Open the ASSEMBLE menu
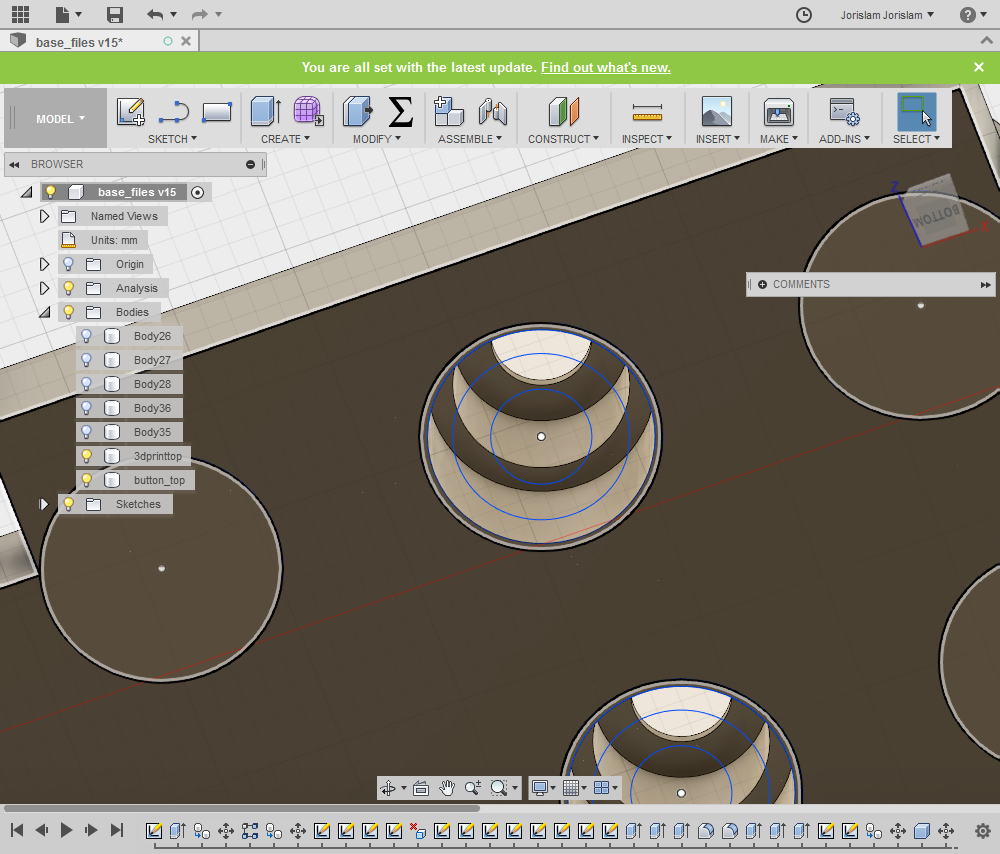The height and width of the screenshot is (854, 1000). (x=469, y=138)
